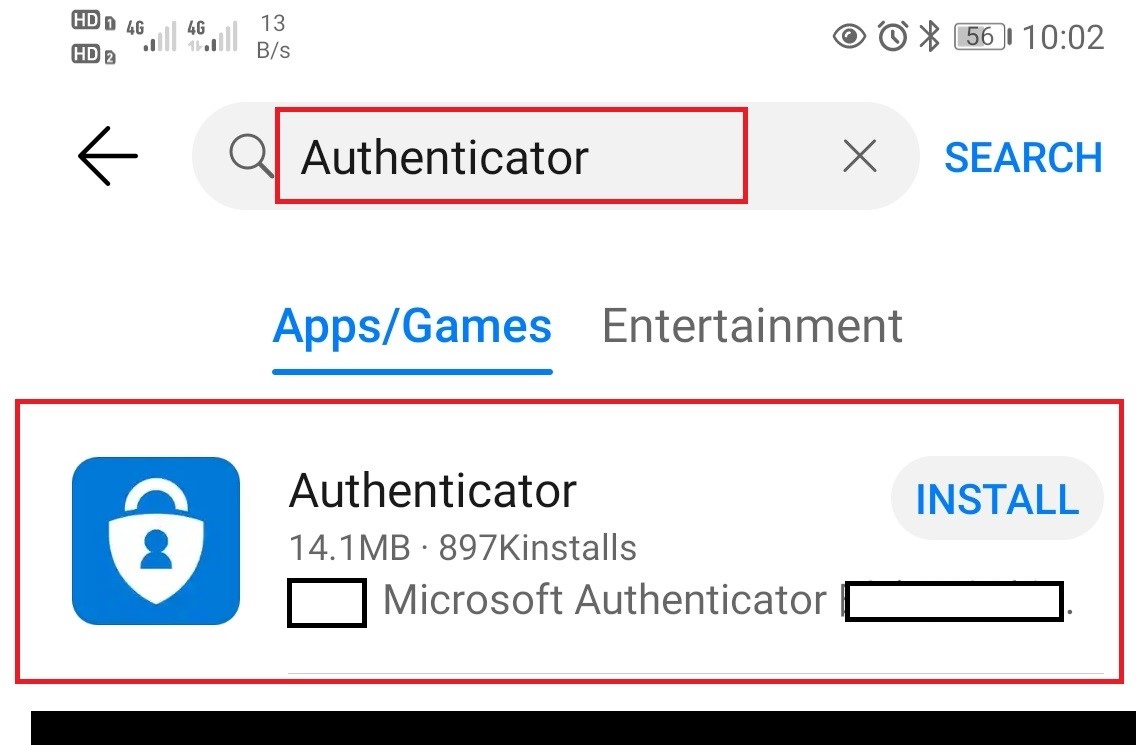Tap the magnifying glass search icon

point(251,156)
